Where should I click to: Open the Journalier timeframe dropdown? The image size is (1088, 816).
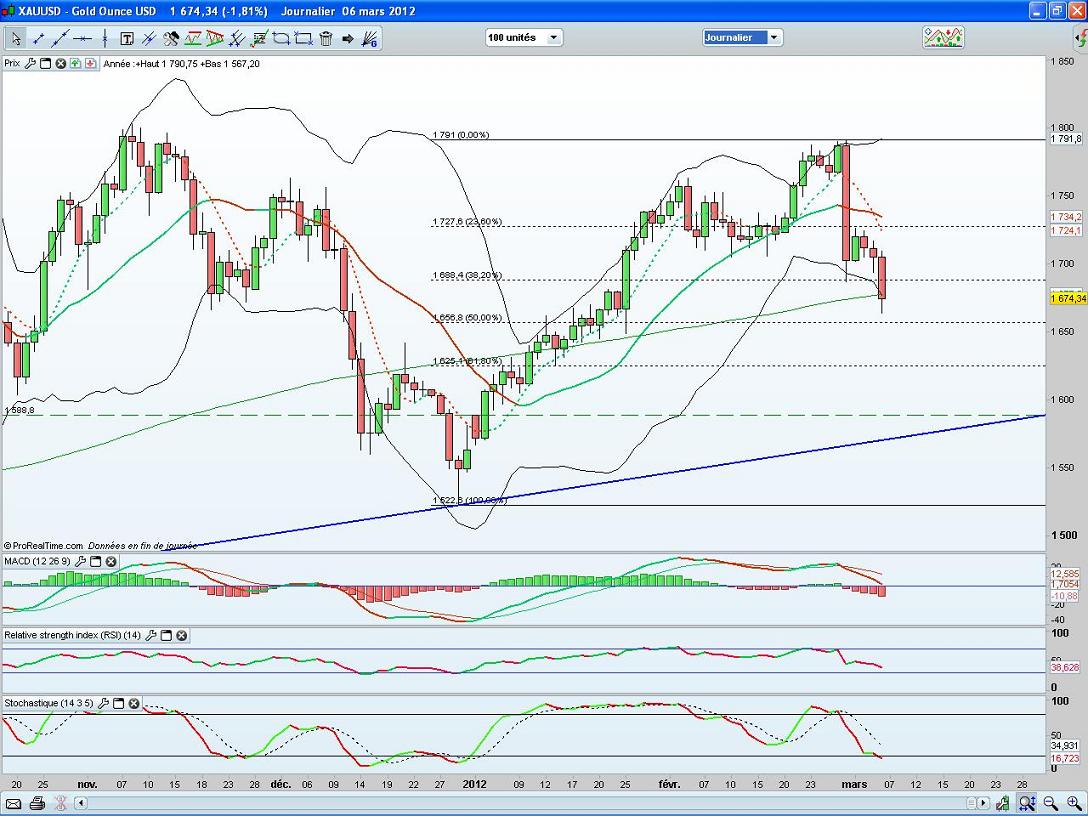click(742, 37)
